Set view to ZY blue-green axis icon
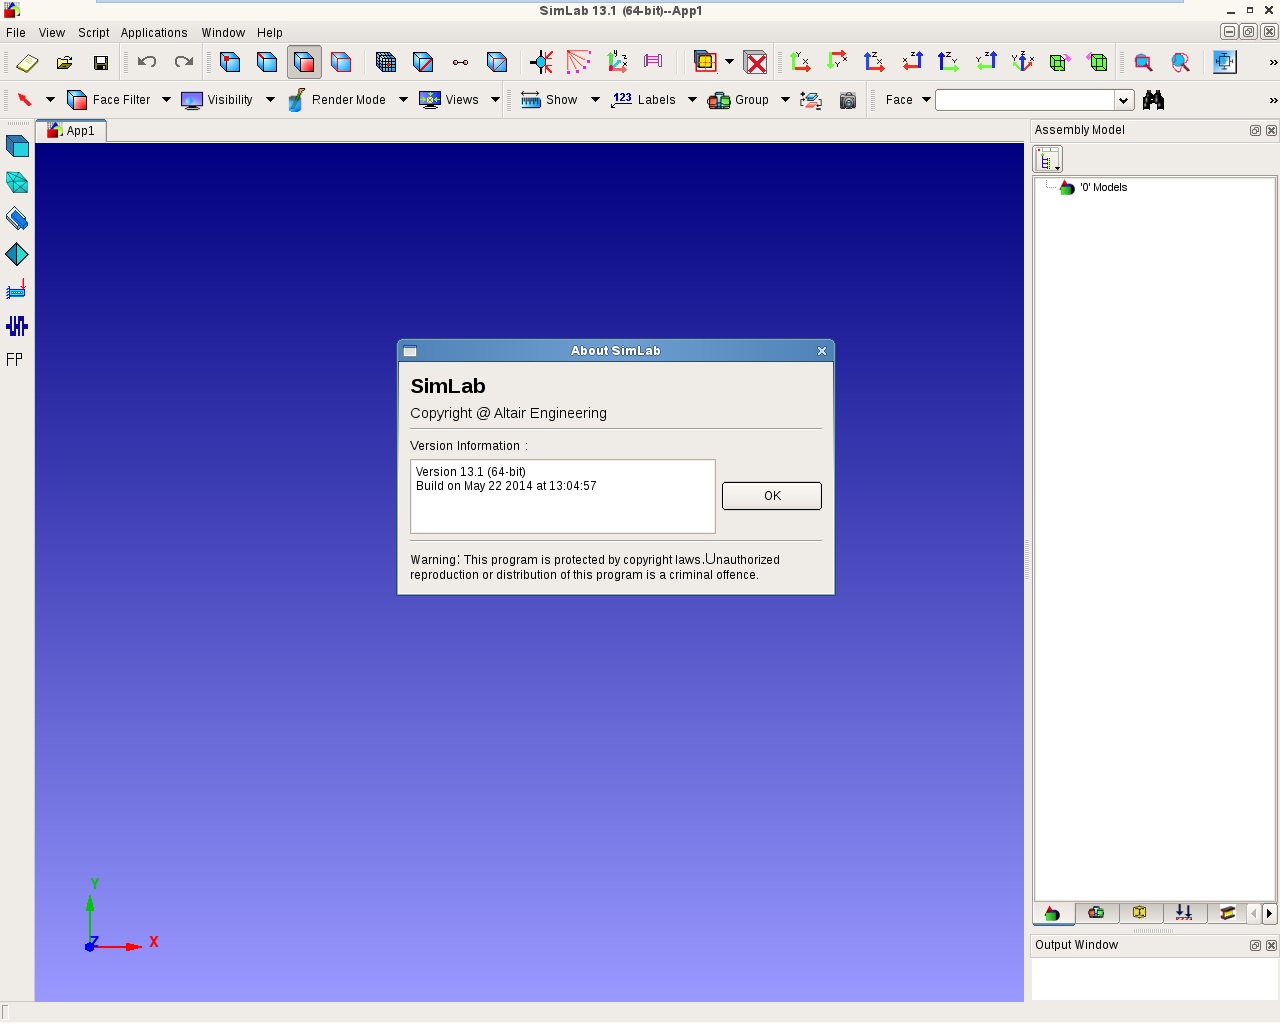This screenshot has height=1024, width=1280. [x=948, y=62]
